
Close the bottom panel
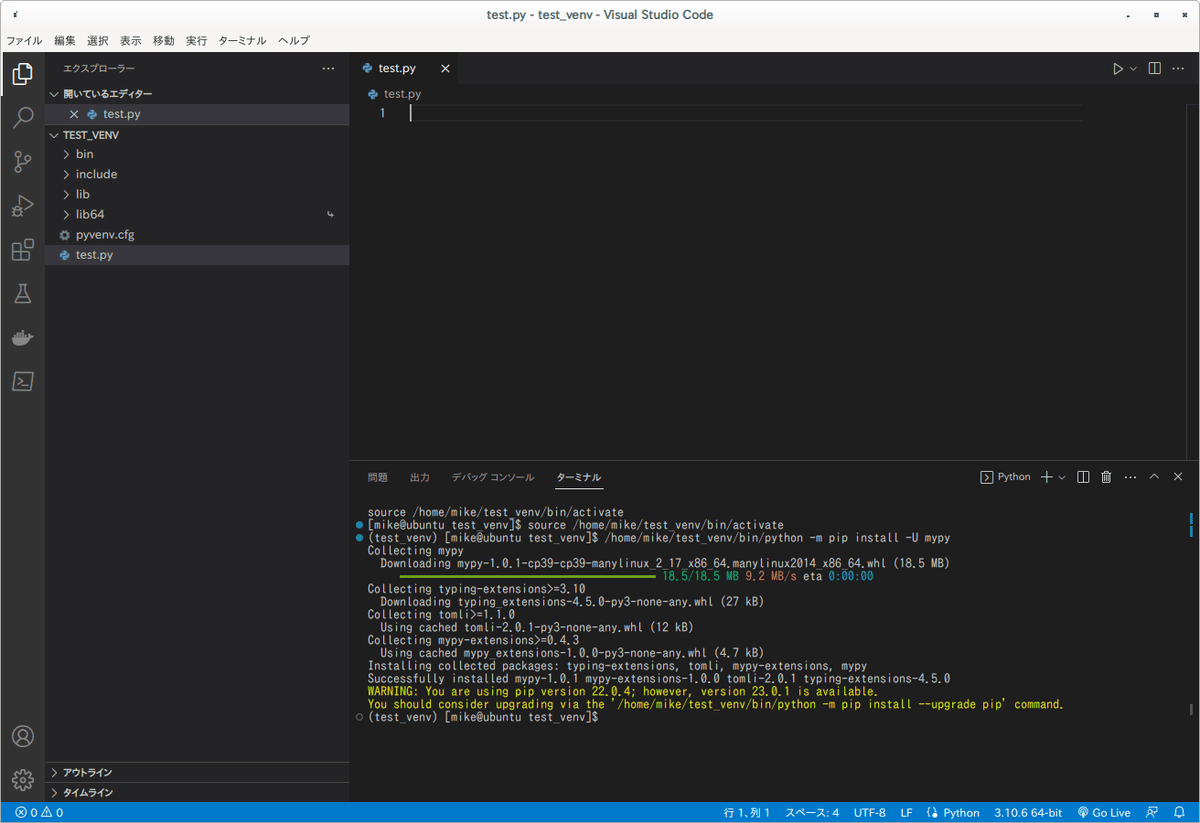[x=1177, y=477]
